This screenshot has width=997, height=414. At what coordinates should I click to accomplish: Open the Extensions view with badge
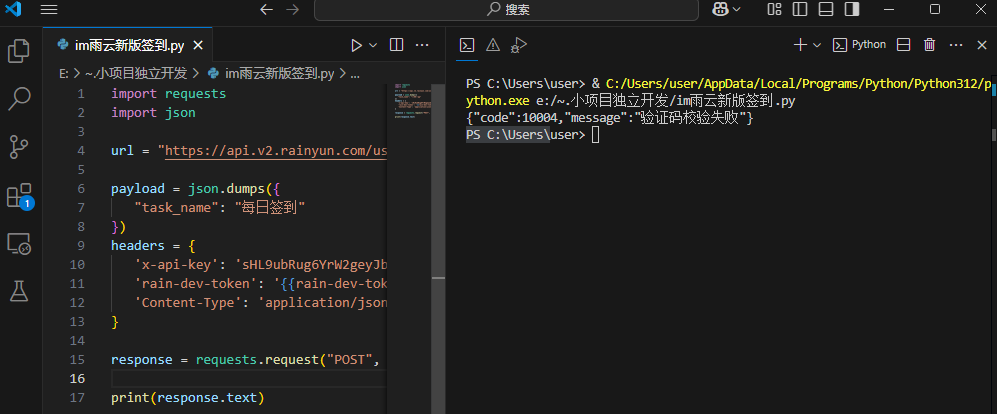[19, 195]
